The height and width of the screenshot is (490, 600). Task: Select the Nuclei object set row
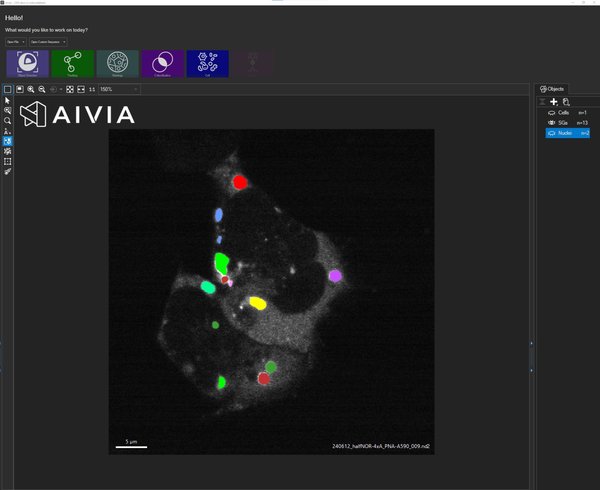point(567,133)
